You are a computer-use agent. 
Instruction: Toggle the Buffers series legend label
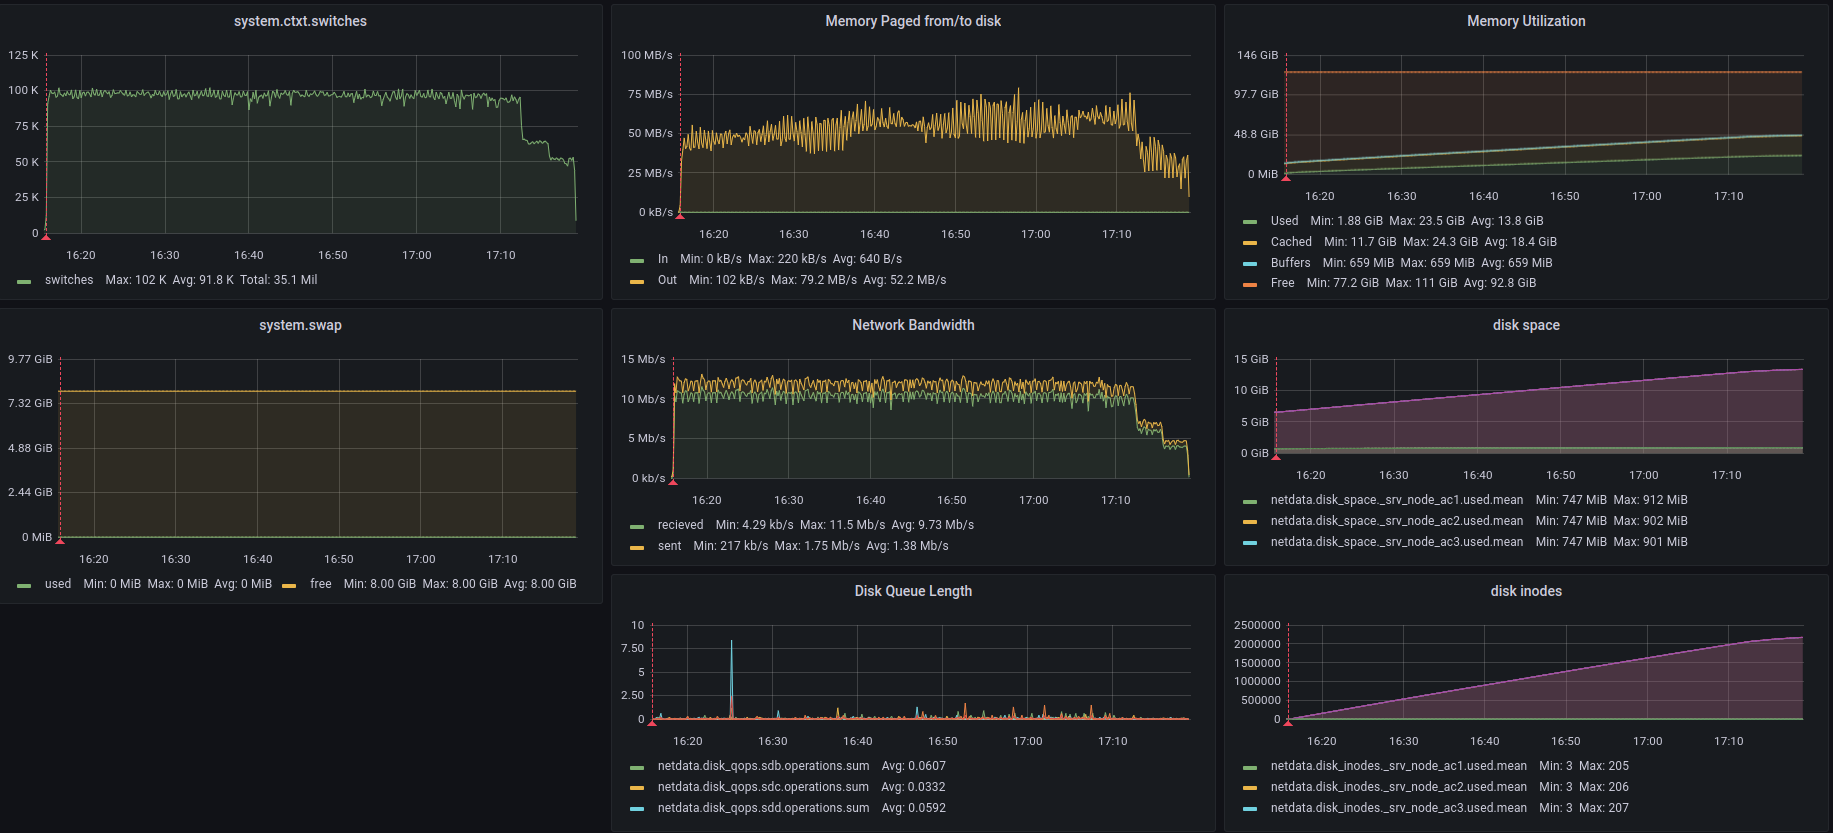(1290, 263)
